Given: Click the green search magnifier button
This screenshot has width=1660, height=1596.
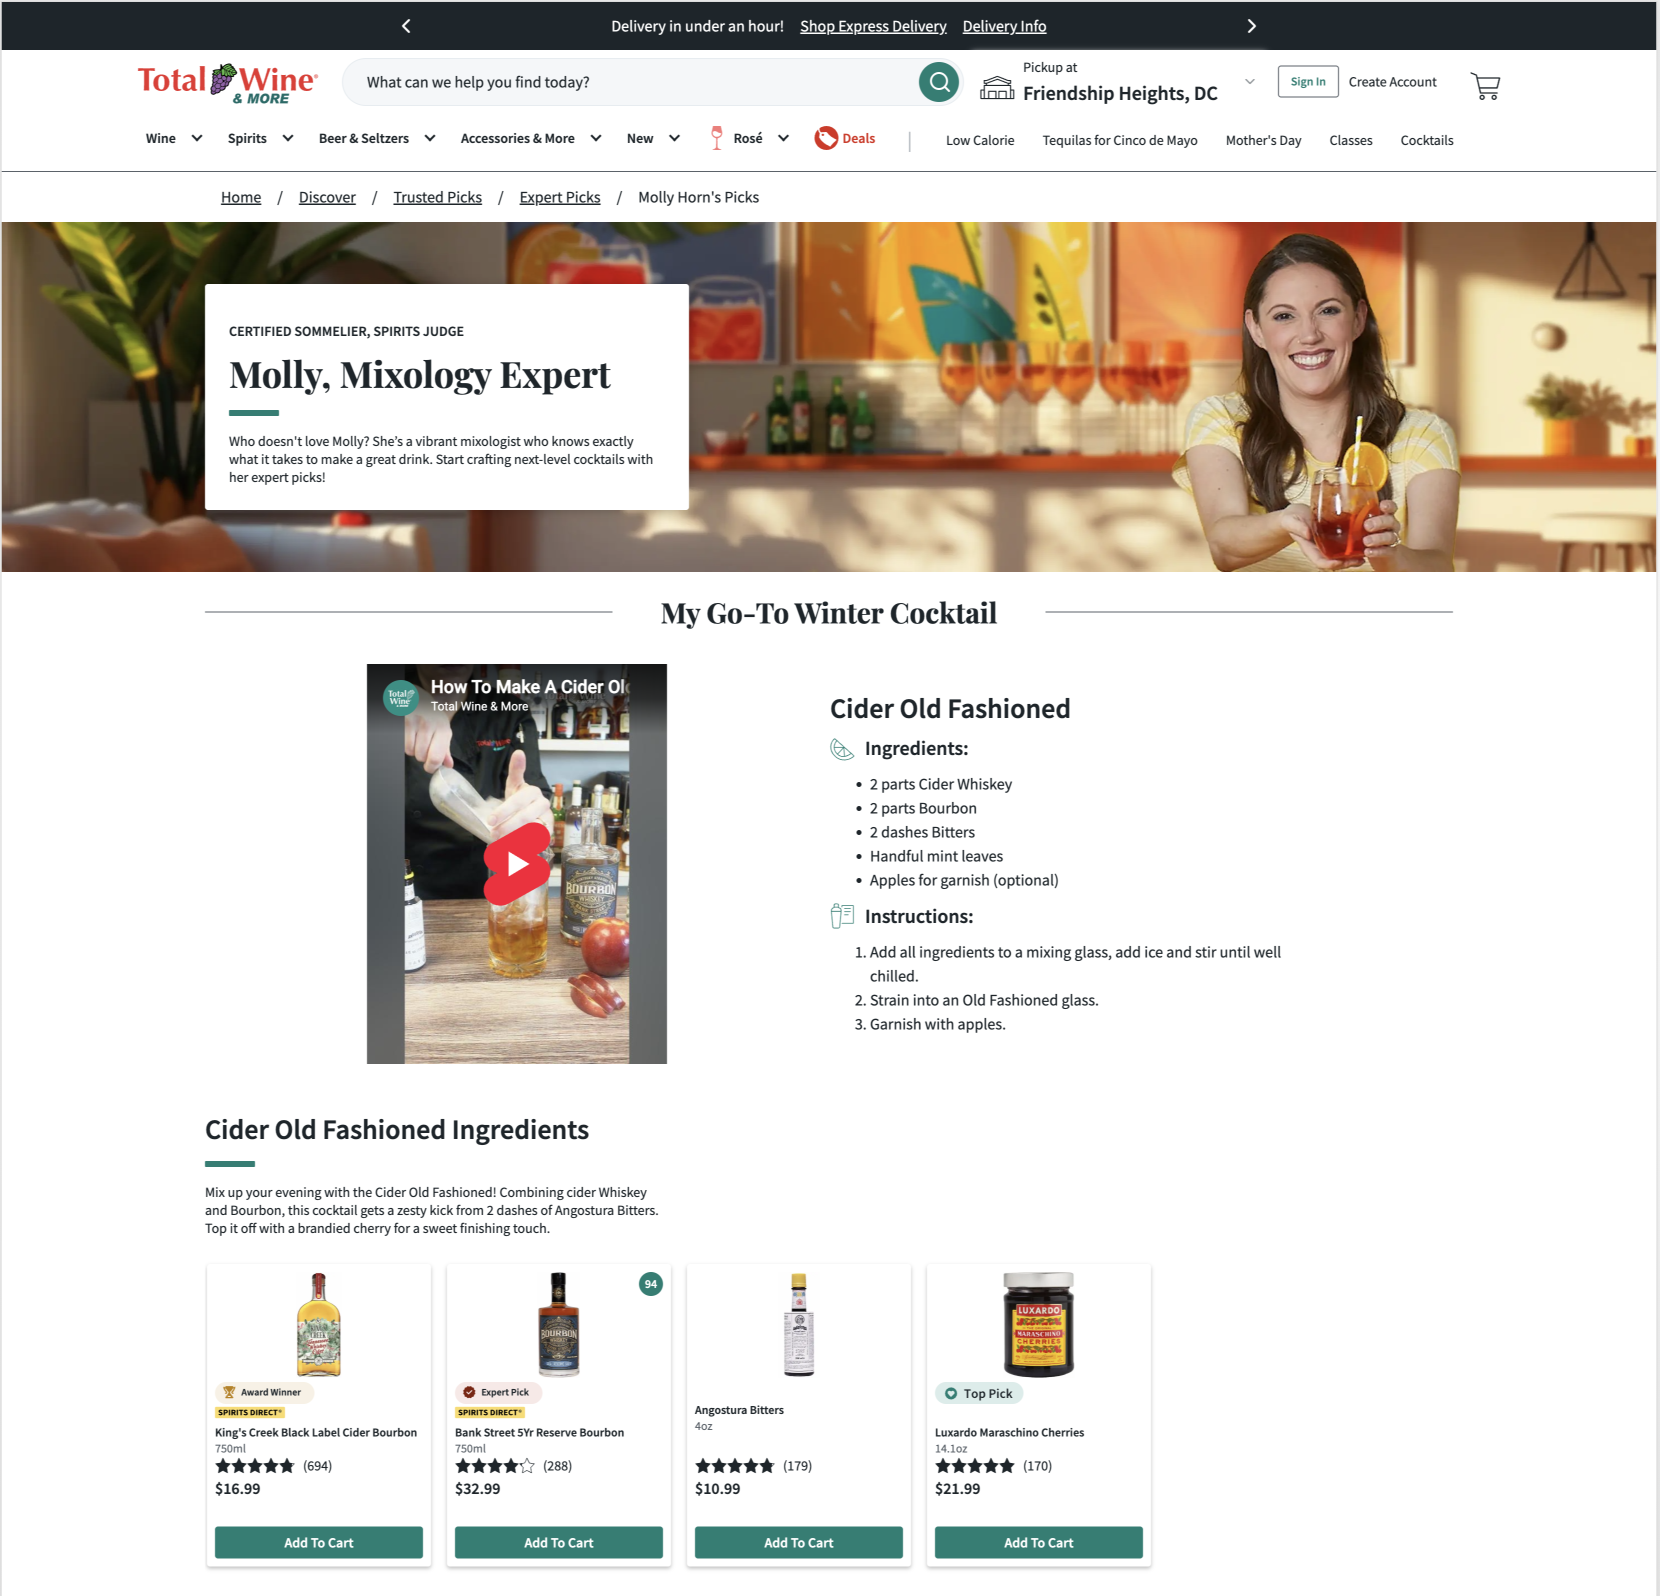Looking at the screenshot, I should [x=939, y=82].
